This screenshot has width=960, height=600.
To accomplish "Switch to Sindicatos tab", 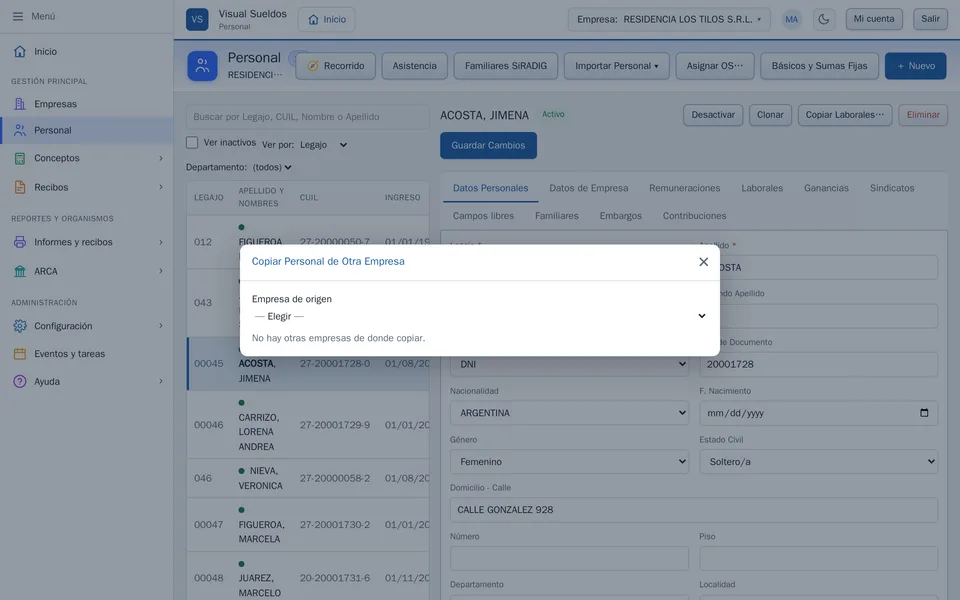I will pyautogui.click(x=891, y=188).
